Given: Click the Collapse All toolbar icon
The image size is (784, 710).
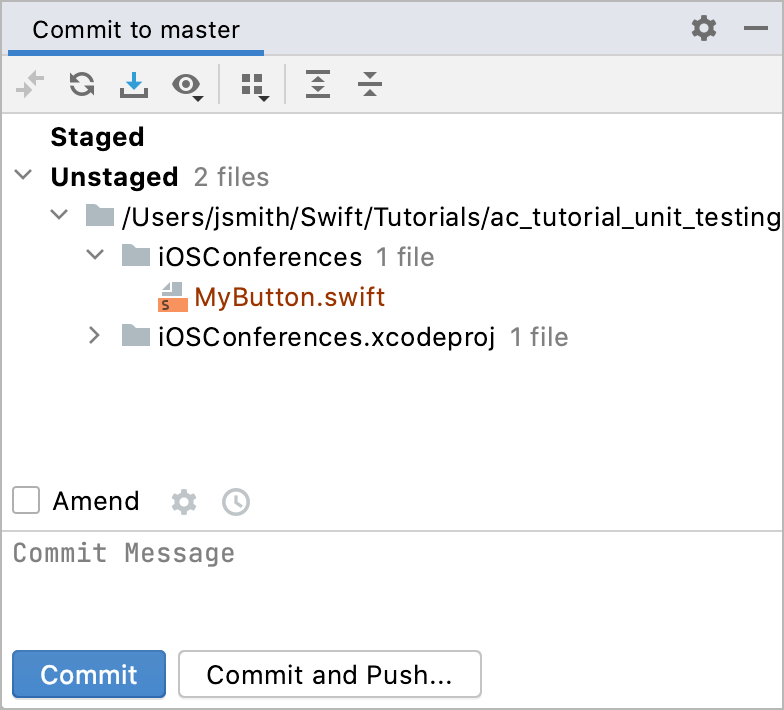Looking at the screenshot, I should (370, 84).
